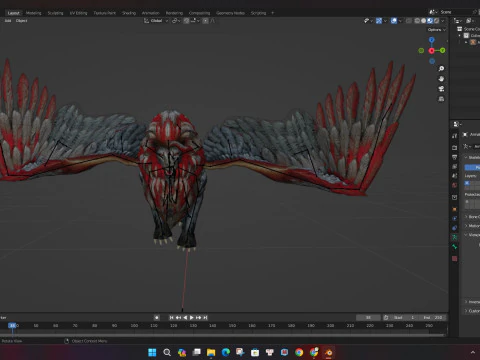Click the green Y axis on the navigation gizmo

pyautogui.click(x=442, y=50)
